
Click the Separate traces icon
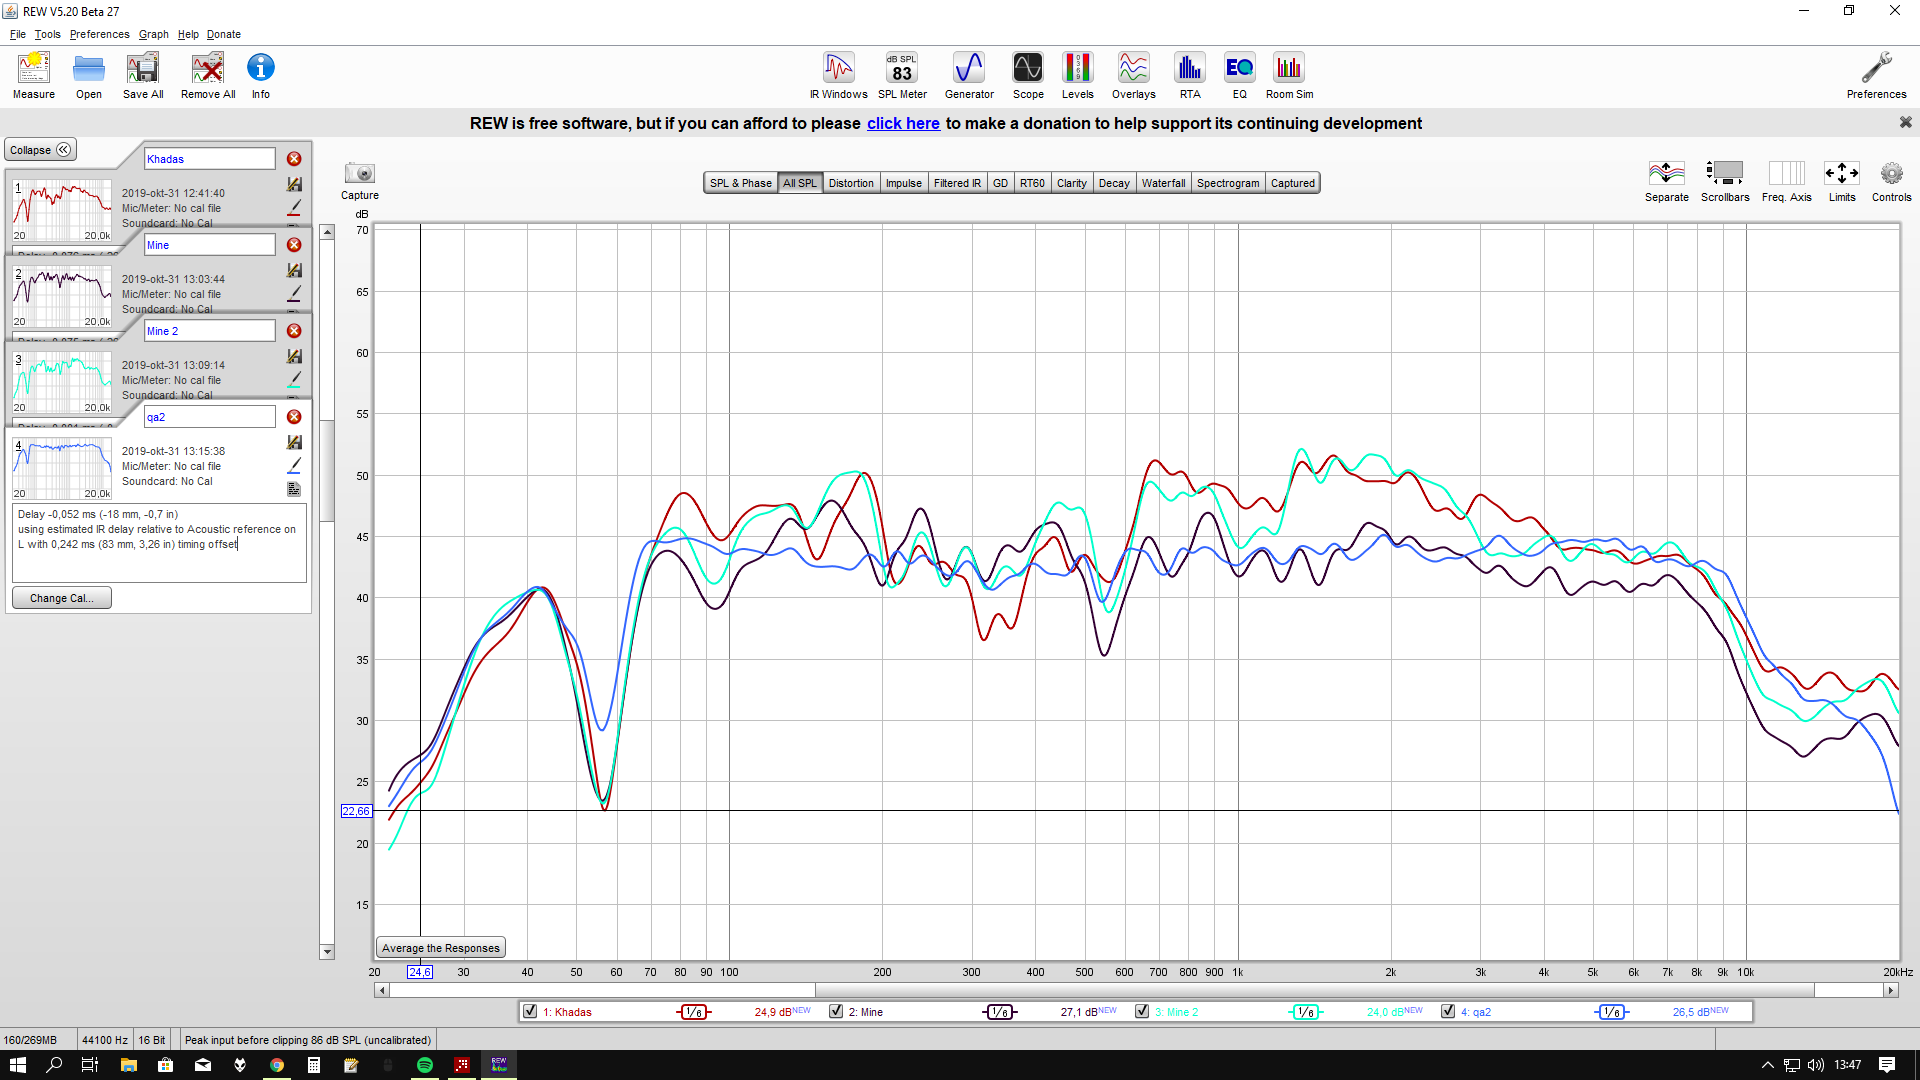pyautogui.click(x=1666, y=181)
